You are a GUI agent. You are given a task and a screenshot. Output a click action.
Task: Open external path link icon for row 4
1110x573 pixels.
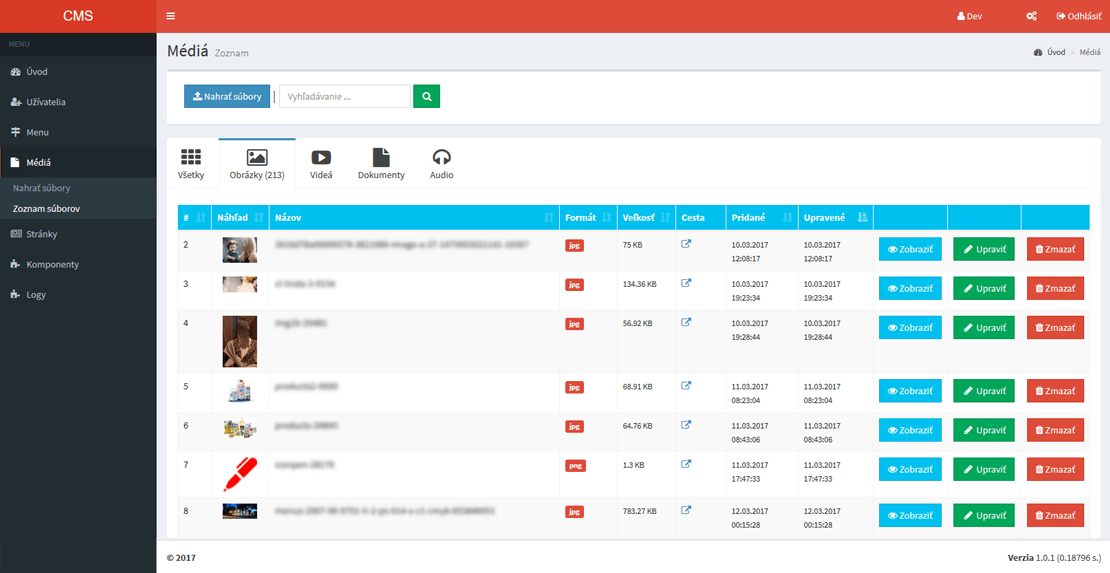pyautogui.click(x=685, y=322)
